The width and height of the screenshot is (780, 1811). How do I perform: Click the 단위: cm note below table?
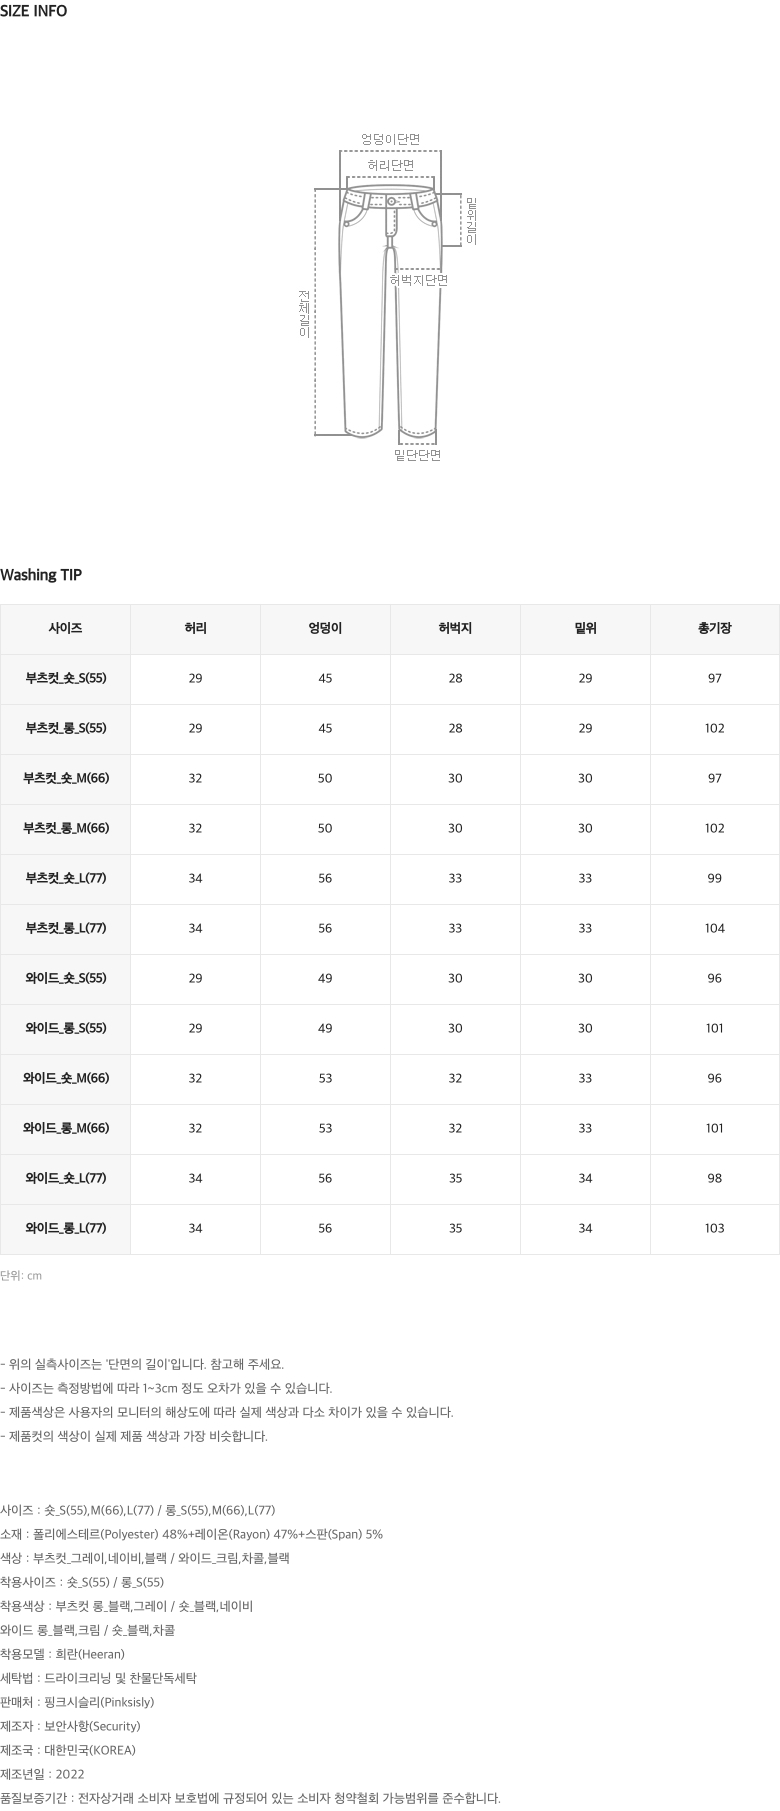click(x=21, y=1276)
